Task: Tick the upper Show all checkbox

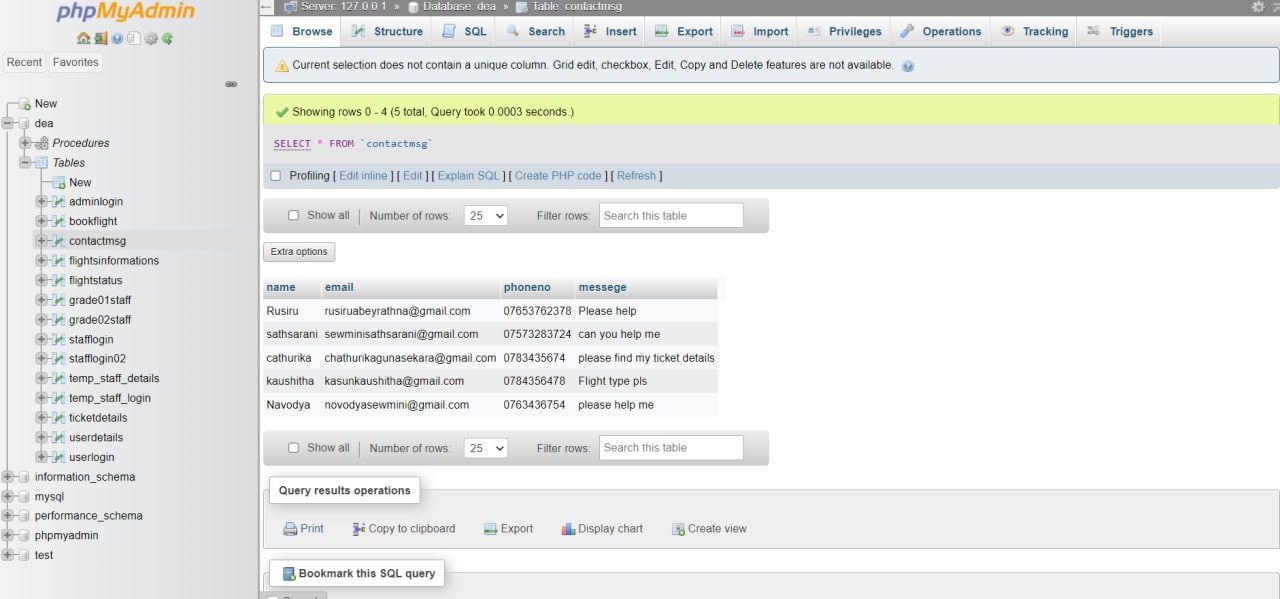Action: (293, 215)
